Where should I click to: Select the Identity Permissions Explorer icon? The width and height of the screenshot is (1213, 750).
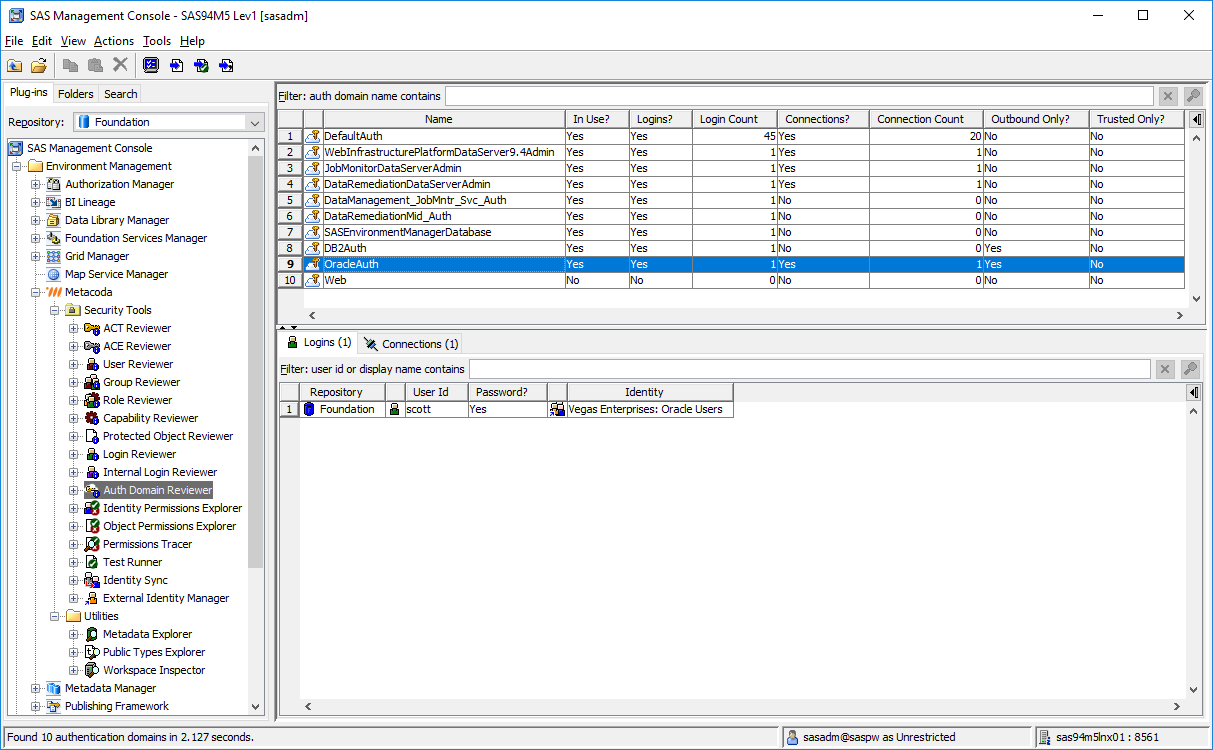(92, 508)
